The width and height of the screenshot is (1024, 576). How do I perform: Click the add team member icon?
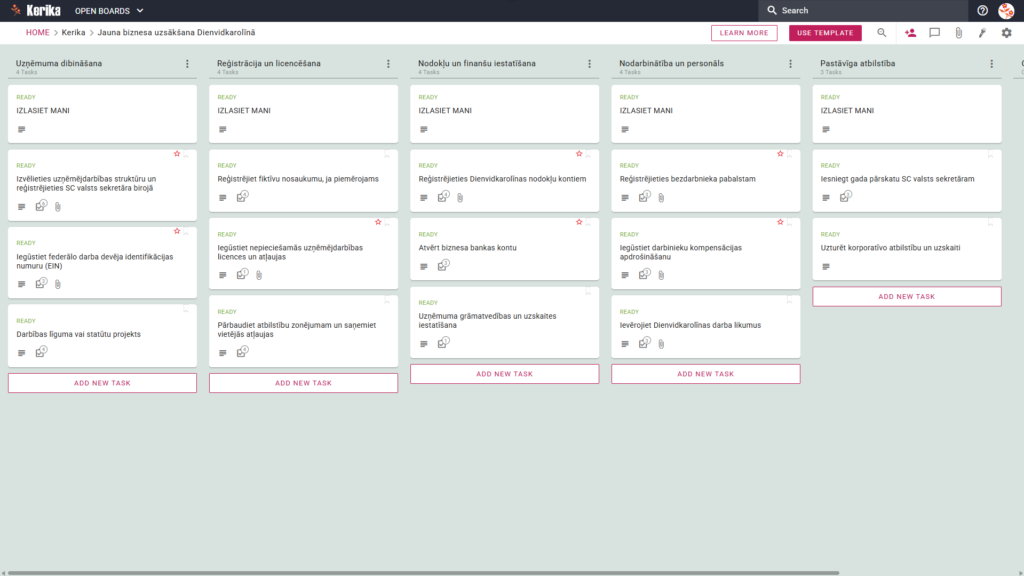click(x=910, y=33)
